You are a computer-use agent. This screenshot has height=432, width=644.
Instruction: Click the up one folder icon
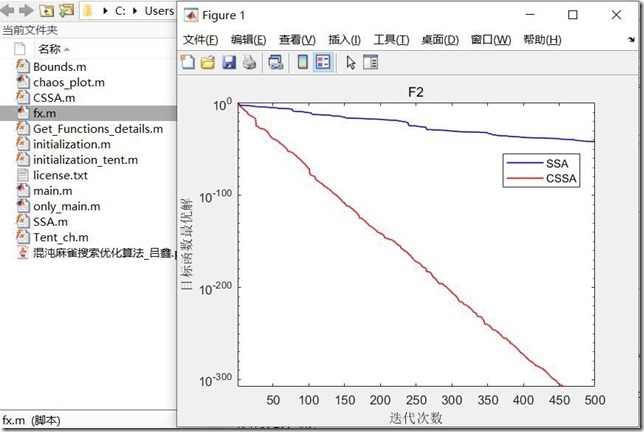coord(46,11)
